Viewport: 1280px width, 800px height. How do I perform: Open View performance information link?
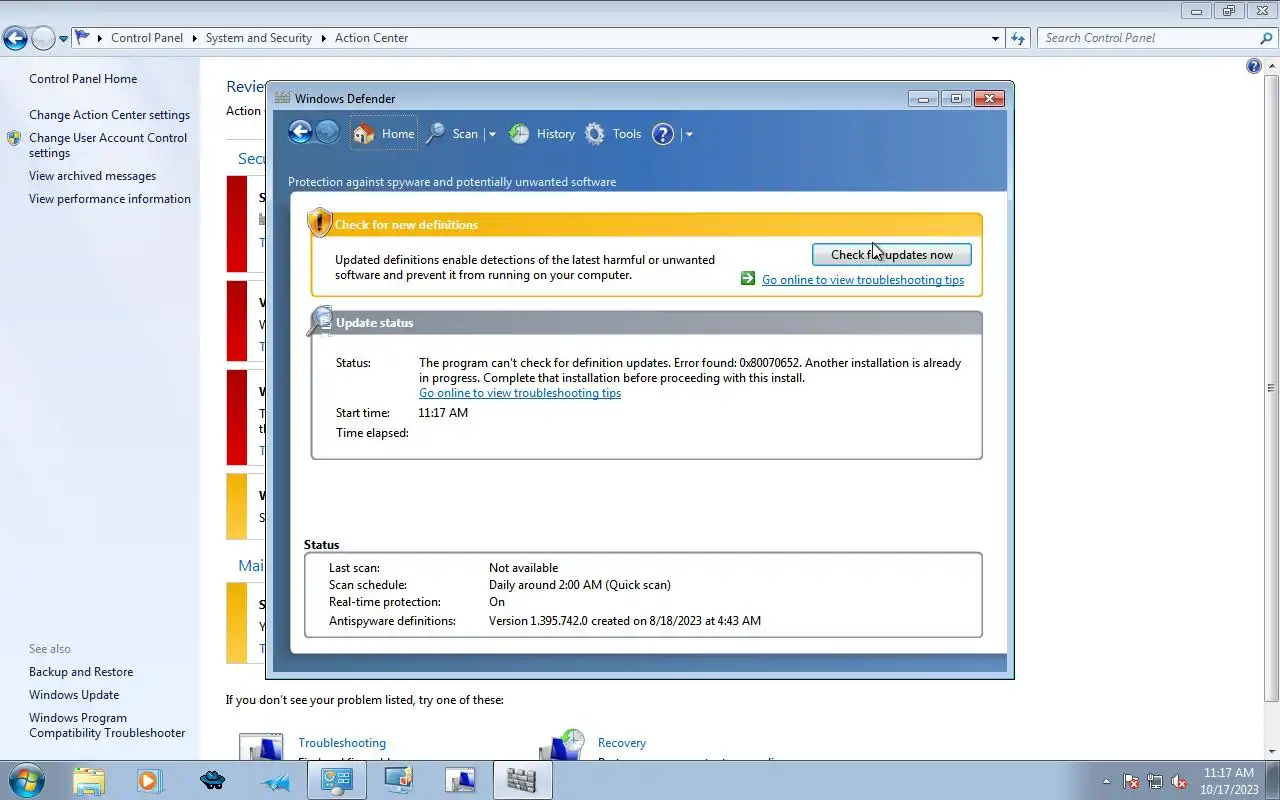click(110, 199)
